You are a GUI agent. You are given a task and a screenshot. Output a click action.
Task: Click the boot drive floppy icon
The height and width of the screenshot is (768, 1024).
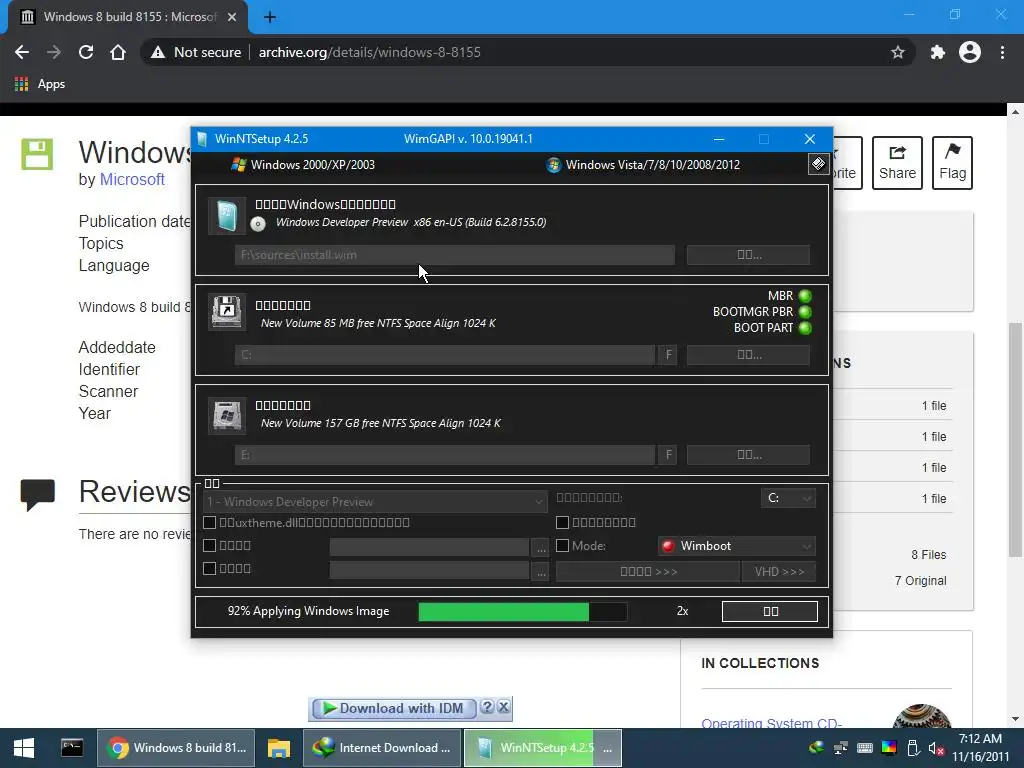pos(227,312)
